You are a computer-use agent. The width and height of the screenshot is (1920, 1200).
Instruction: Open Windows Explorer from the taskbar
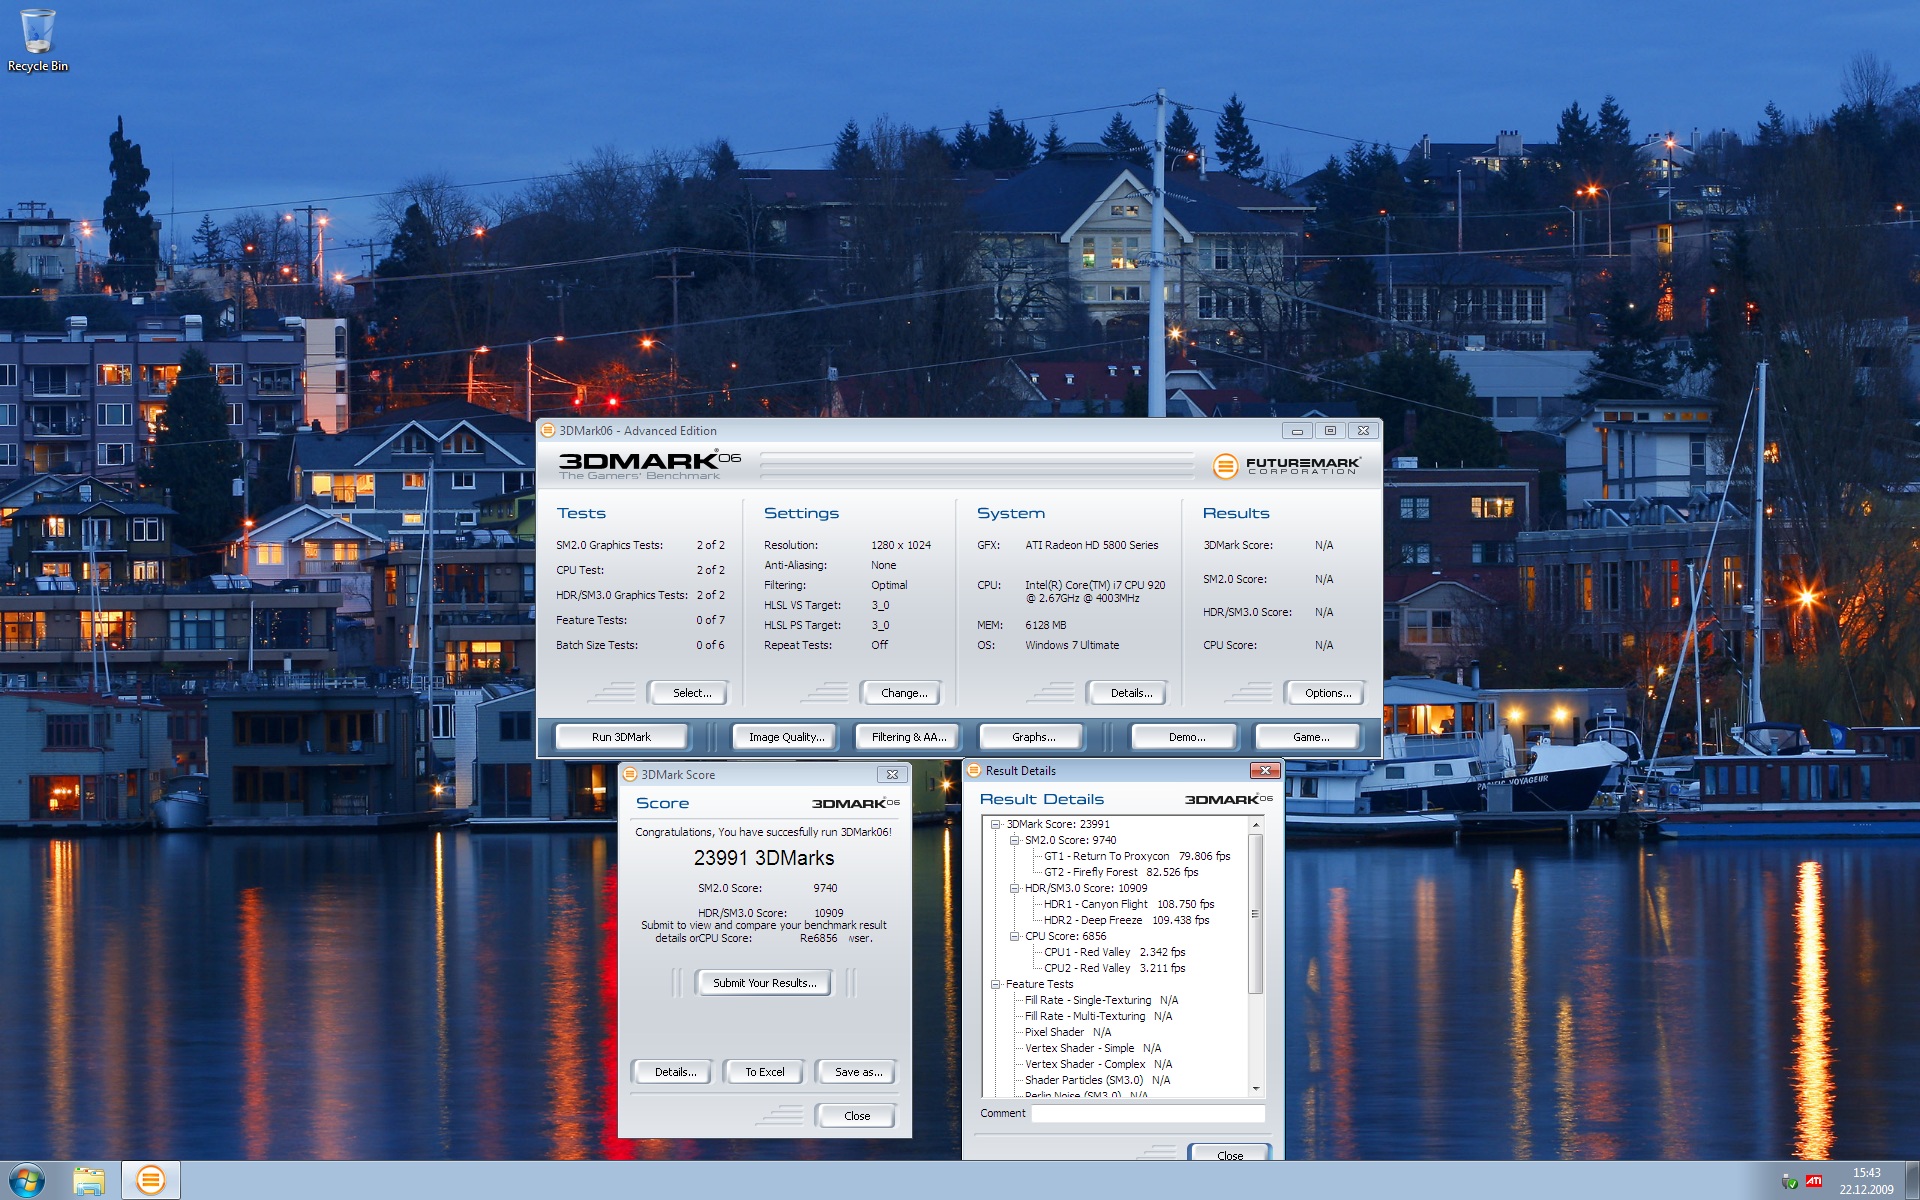click(89, 1181)
